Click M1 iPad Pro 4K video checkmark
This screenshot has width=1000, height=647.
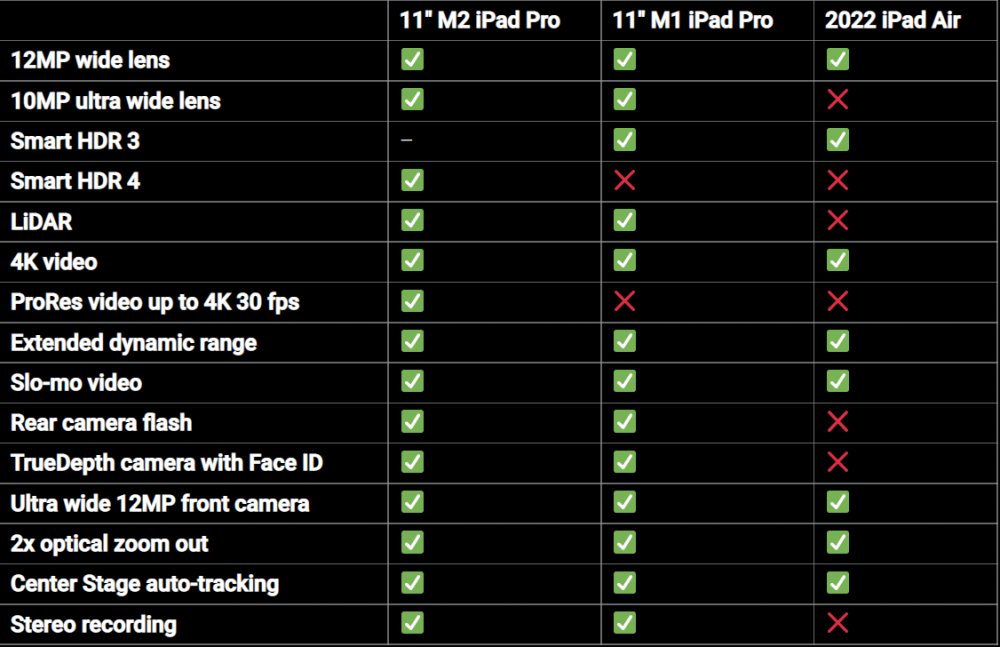point(625,261)
